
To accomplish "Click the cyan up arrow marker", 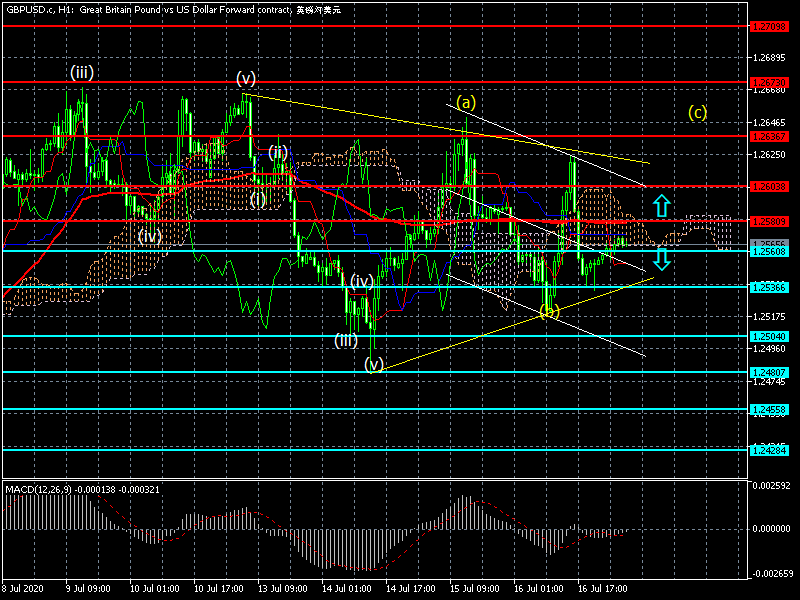I will pos(660,206).
